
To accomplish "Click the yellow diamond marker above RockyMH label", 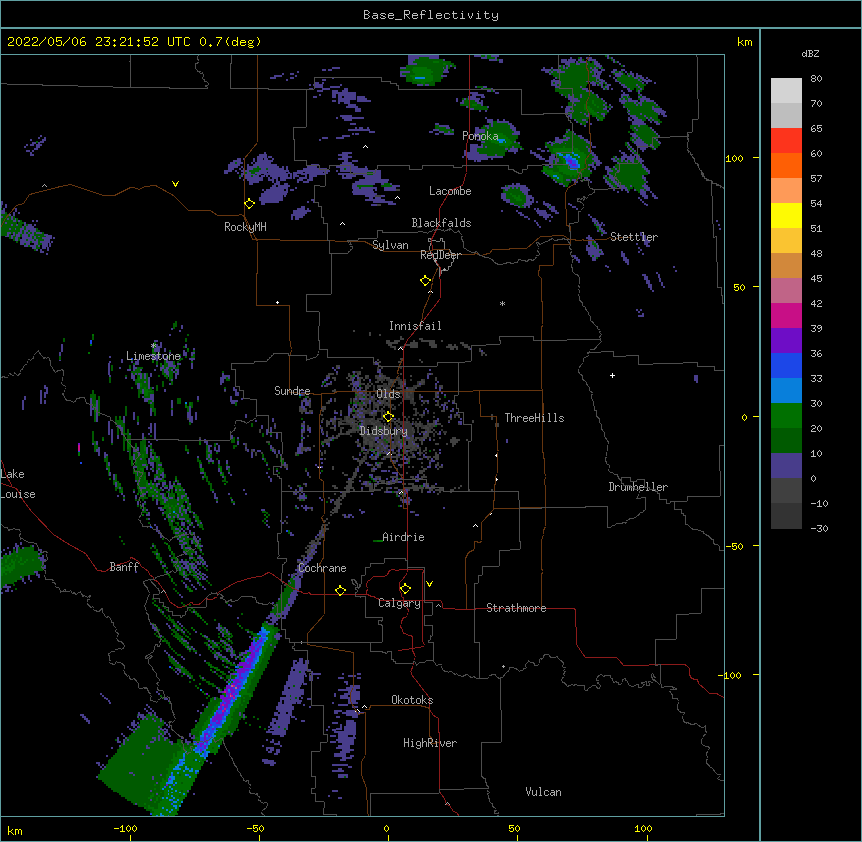I will 249,204.
